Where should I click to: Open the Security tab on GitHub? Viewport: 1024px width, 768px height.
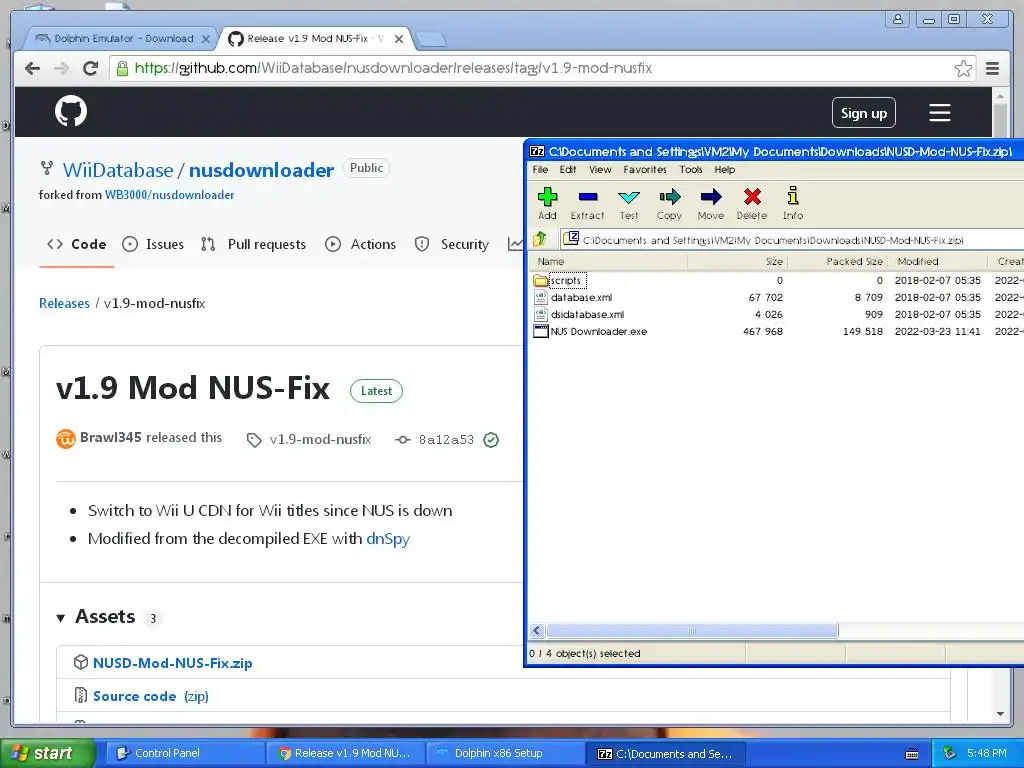[x=452, y=244]
